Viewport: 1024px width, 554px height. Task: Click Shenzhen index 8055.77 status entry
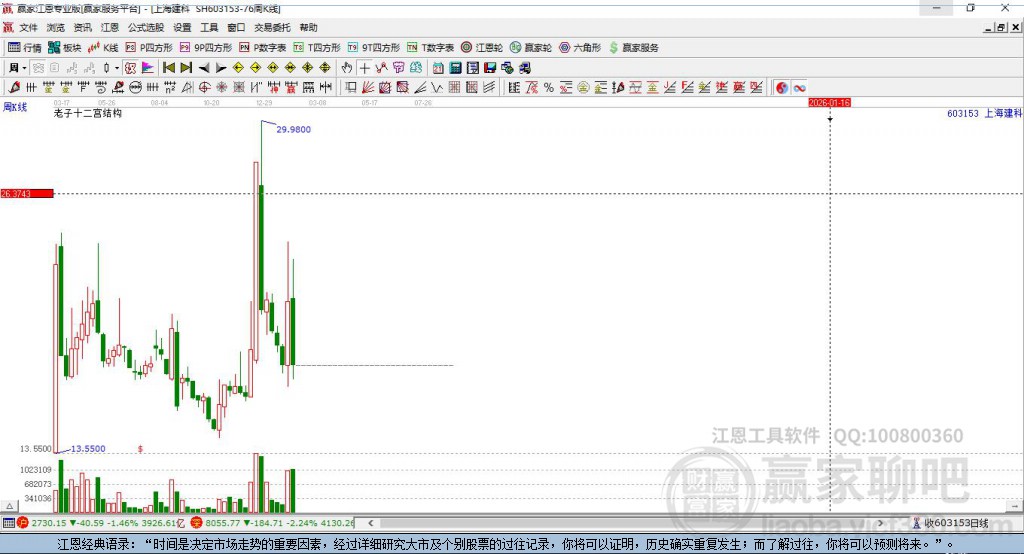click(x=273, y=523)
